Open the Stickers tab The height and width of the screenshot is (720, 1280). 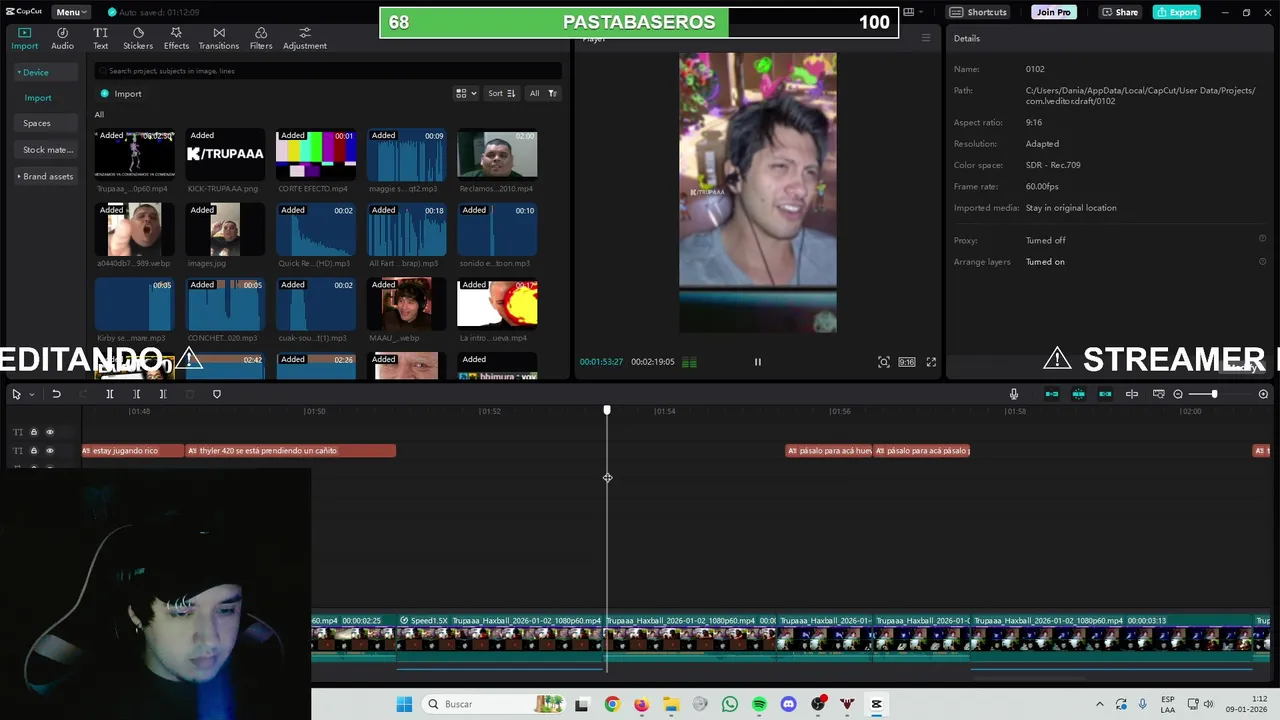click(138, 39)
